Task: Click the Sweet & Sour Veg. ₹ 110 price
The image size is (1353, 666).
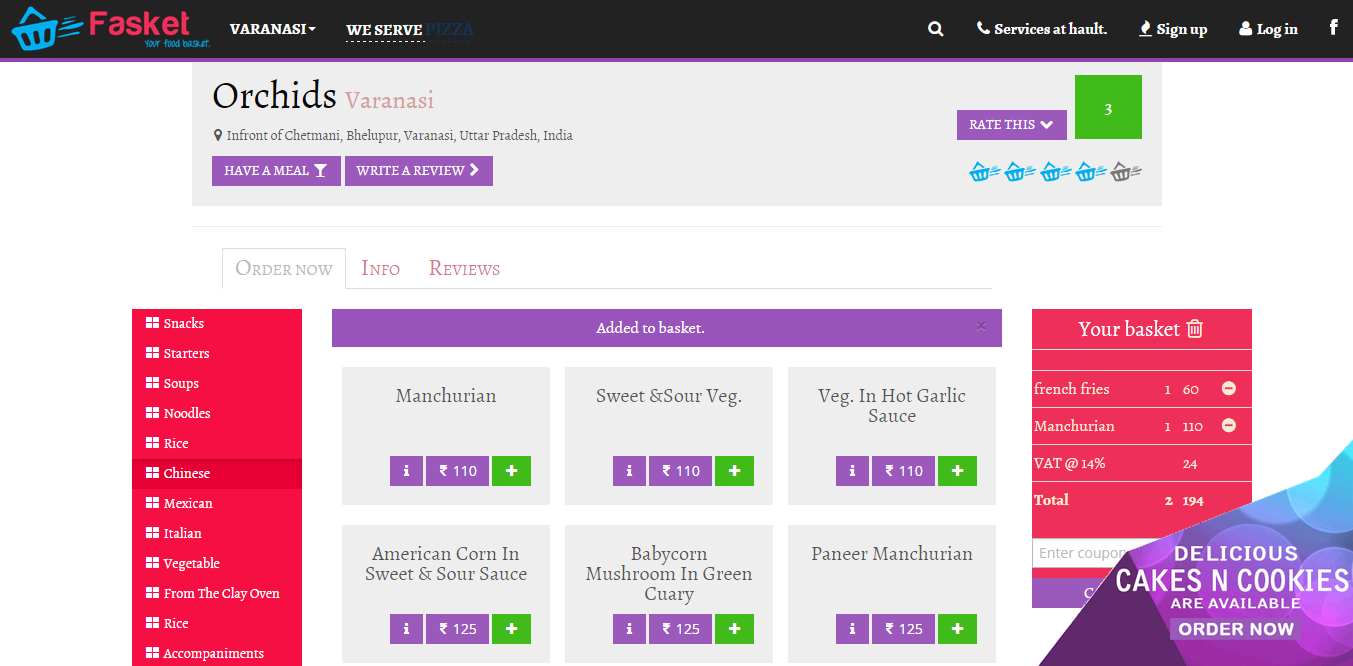Action: pos(680,471)
